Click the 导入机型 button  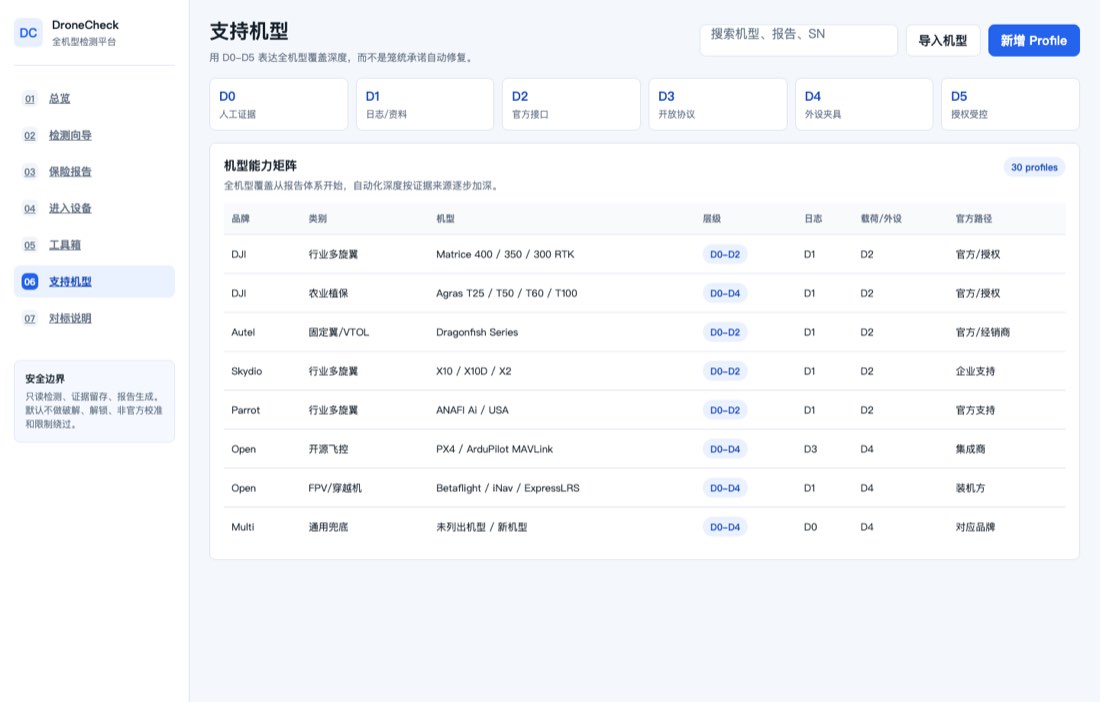tap(942, 40)
